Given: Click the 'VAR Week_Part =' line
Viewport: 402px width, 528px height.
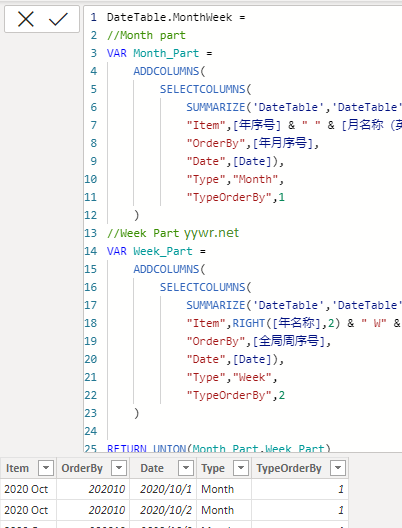Looking at the screenshot, I should 156,251.
